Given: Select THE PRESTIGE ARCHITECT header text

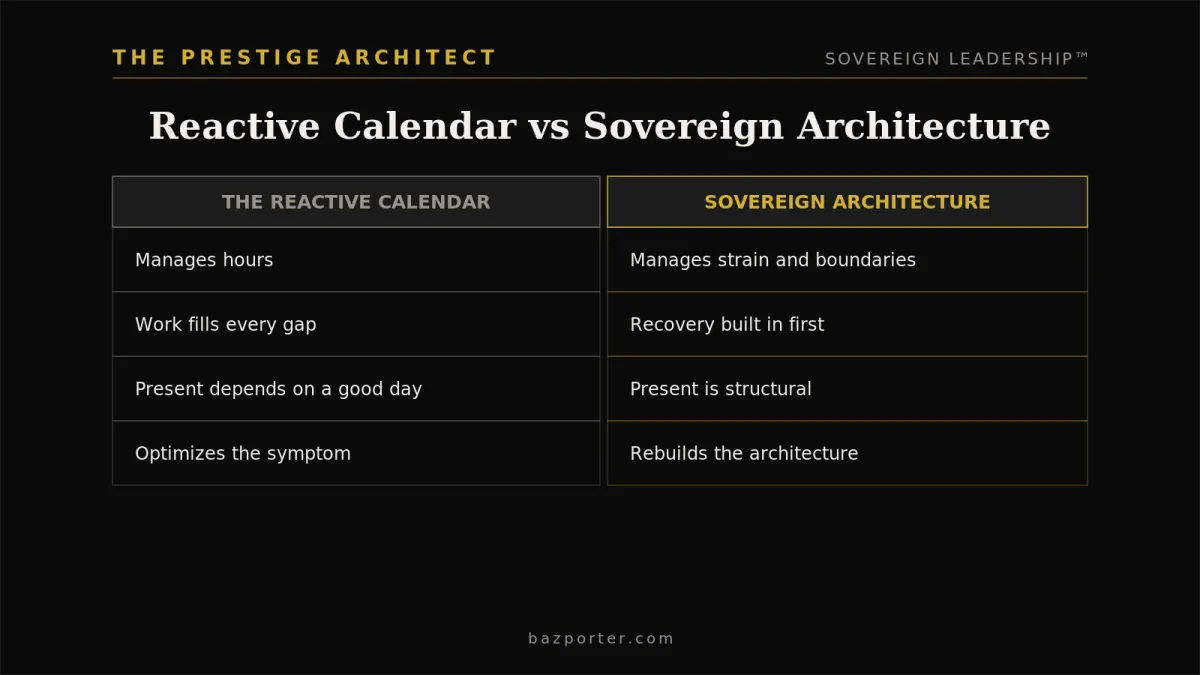Looking at the screenshot, I should click(x=305, y=57).
